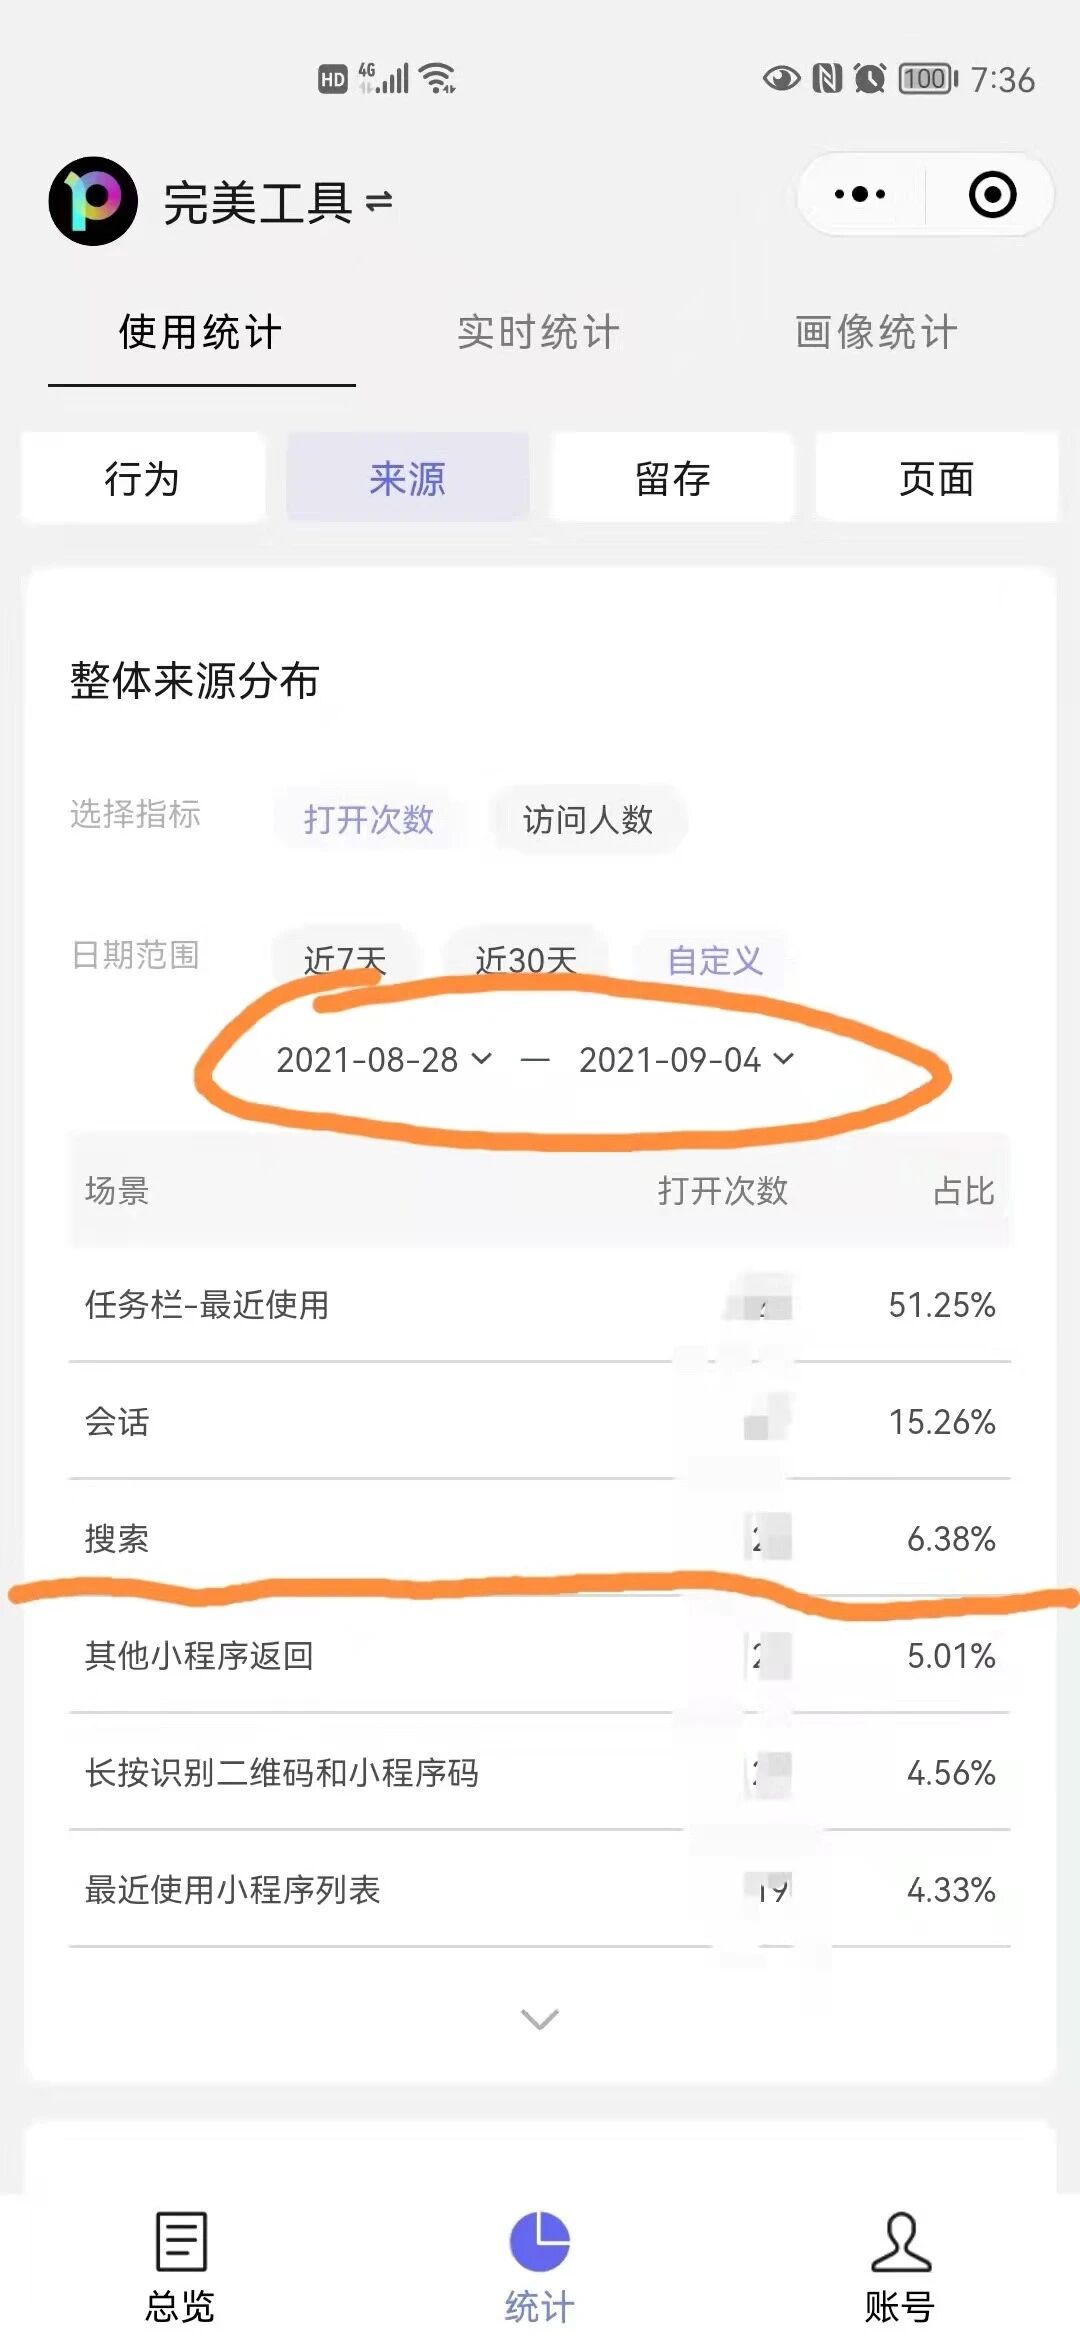Tap the Wi-Fi status icon
Viewport: 1080px width, 2340px height.
coord(438,78)
